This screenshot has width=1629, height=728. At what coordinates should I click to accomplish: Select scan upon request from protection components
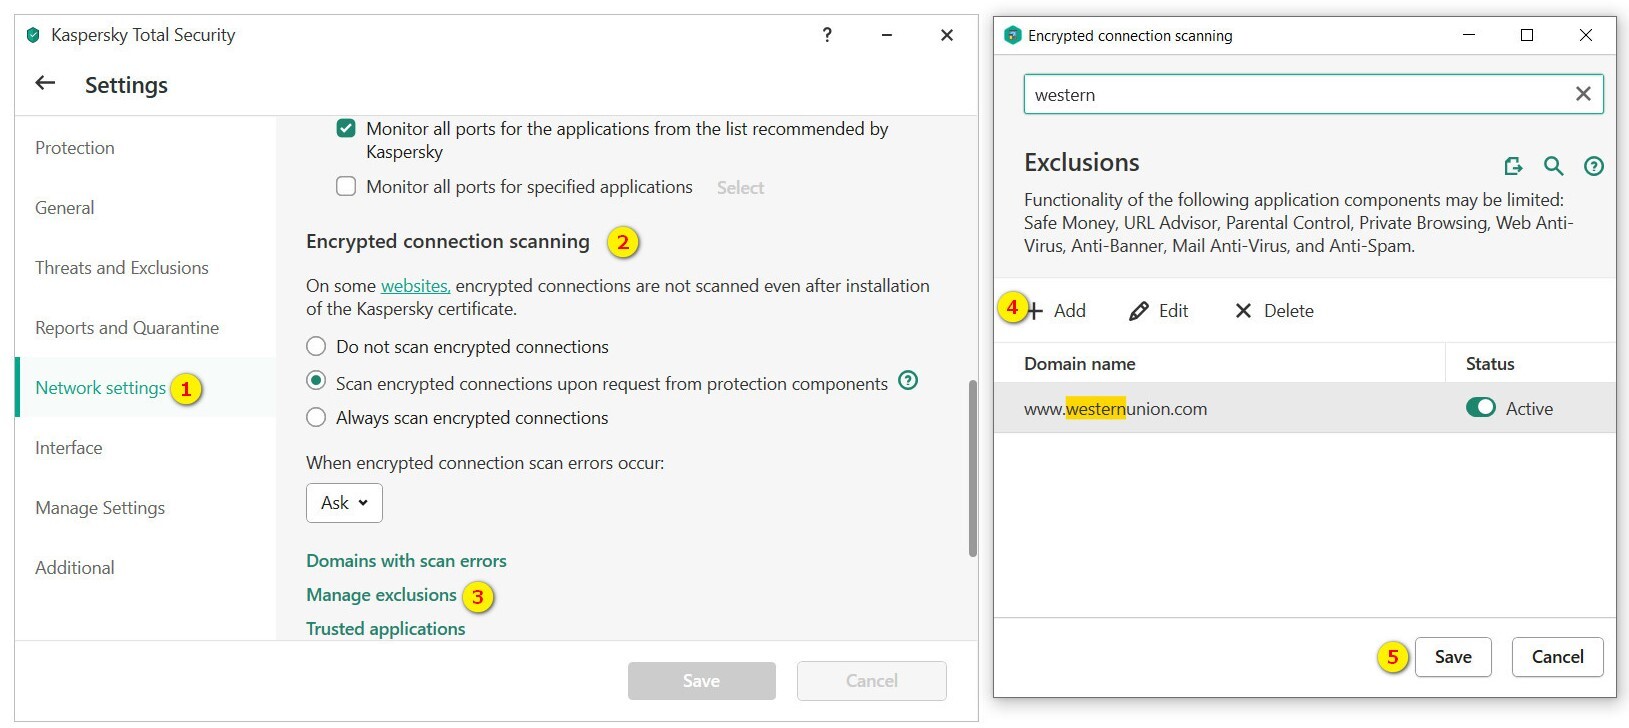(316, 380)
